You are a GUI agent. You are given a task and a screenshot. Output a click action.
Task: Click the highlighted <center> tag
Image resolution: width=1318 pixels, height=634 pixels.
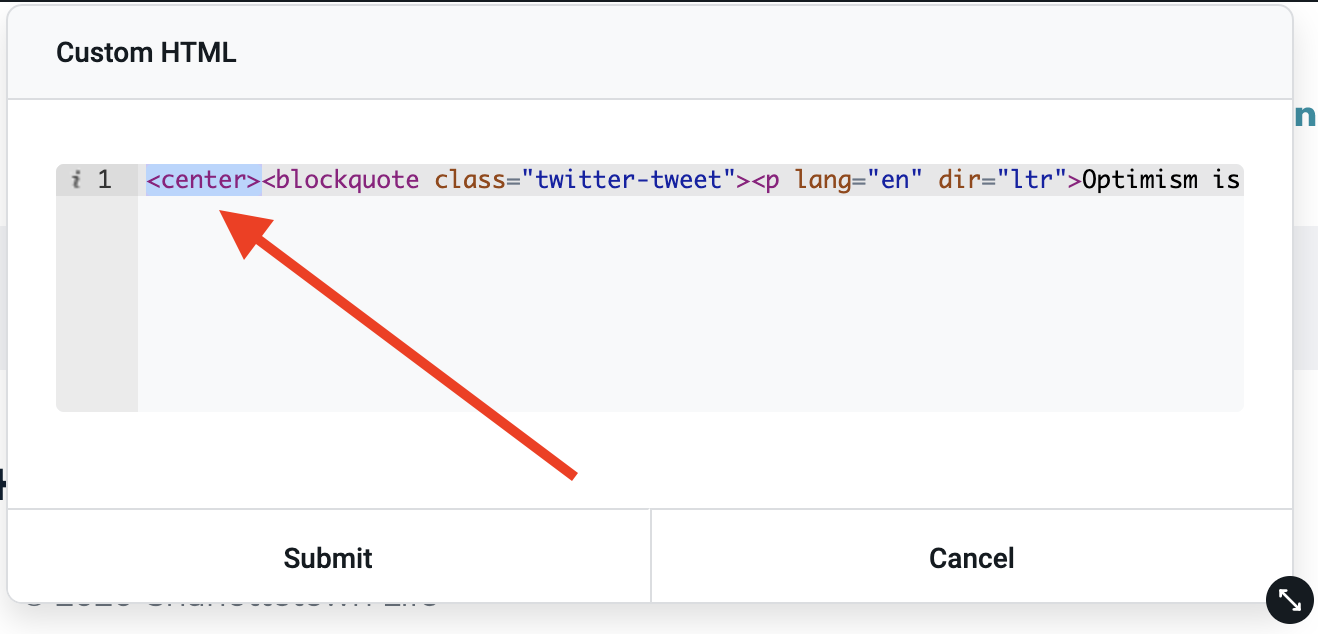(204, 180)
